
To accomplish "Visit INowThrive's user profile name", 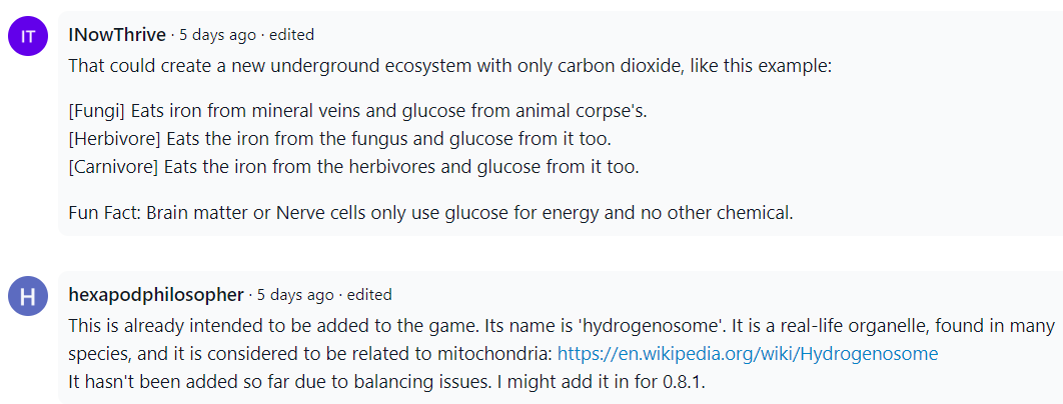I will (x=117, y=35).
